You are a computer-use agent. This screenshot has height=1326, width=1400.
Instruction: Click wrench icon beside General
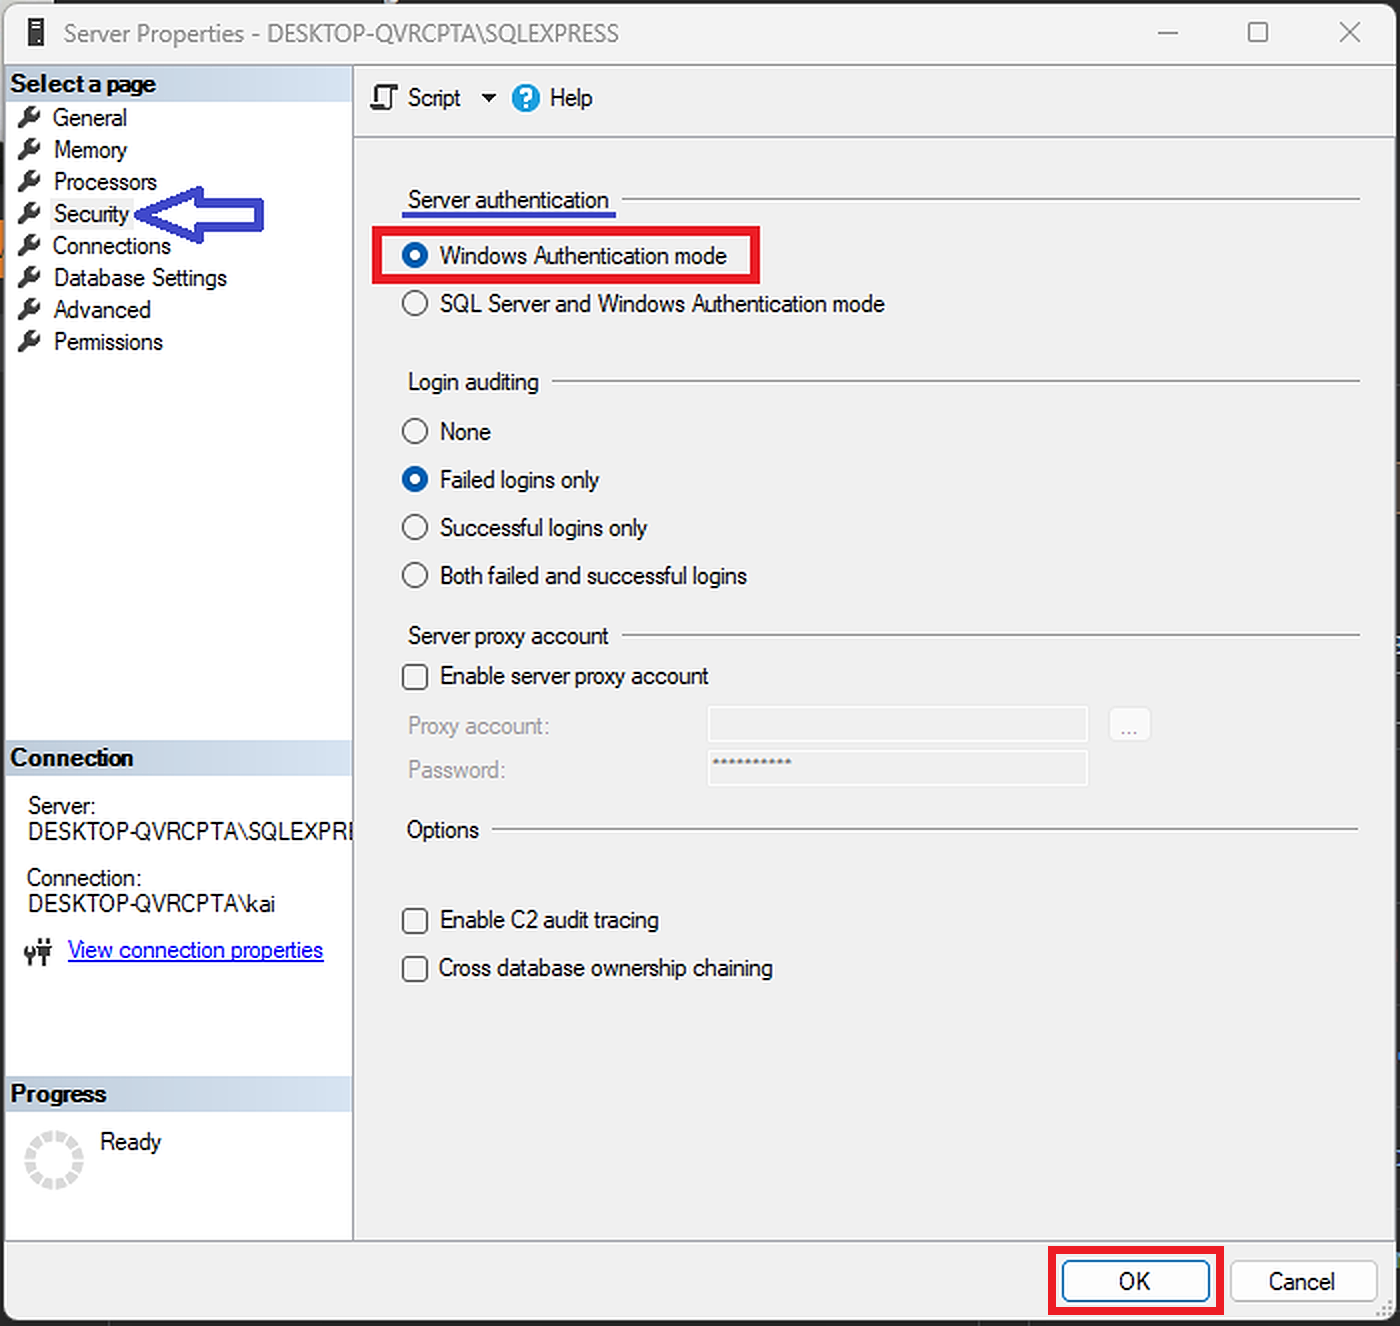[30, 117]
